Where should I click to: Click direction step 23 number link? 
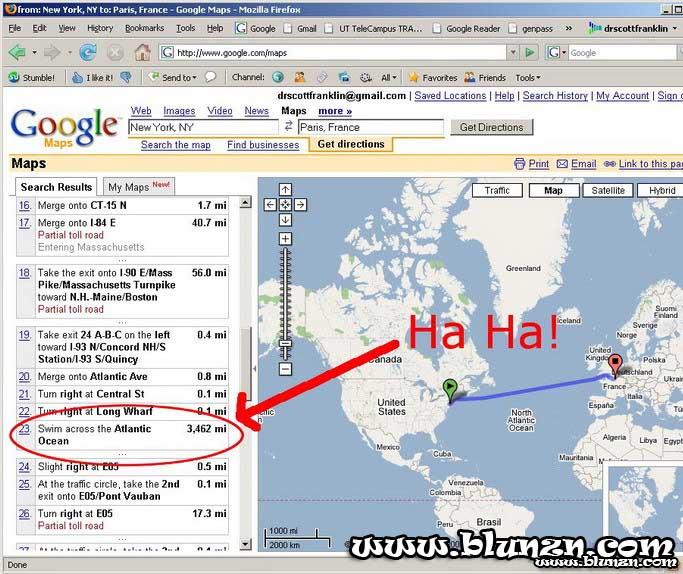[x=24, y=429]
